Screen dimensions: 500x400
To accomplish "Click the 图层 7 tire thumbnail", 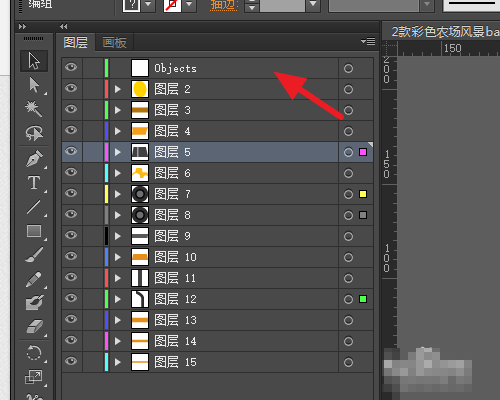I will click(140, 194).
